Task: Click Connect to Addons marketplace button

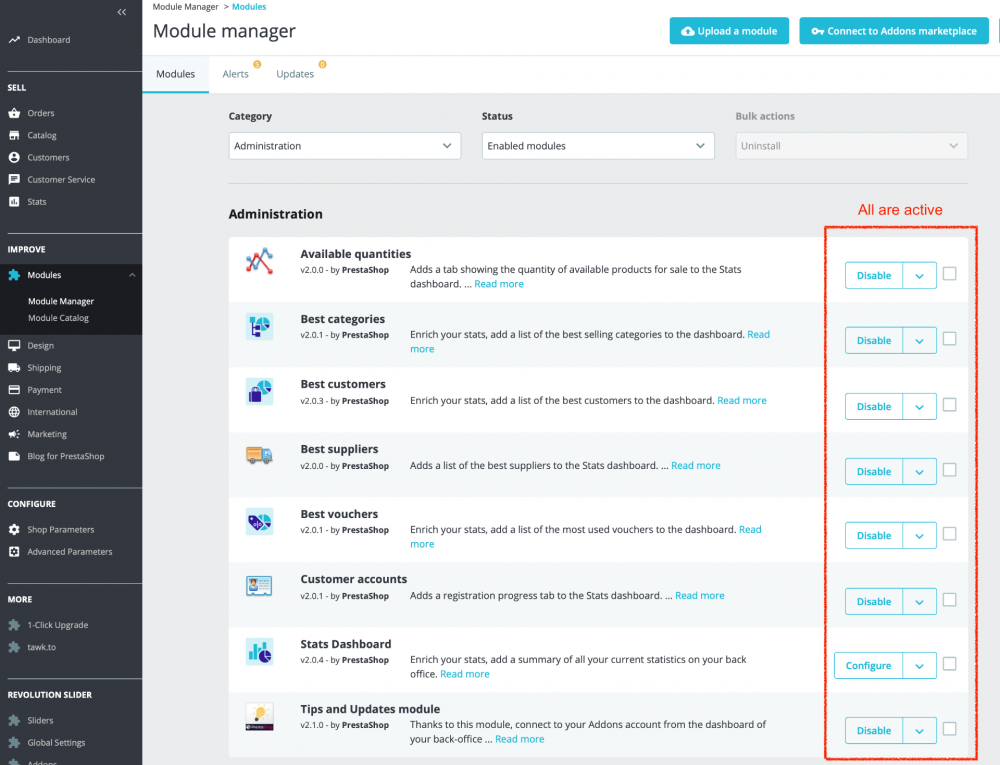Action: coord(893,31)
